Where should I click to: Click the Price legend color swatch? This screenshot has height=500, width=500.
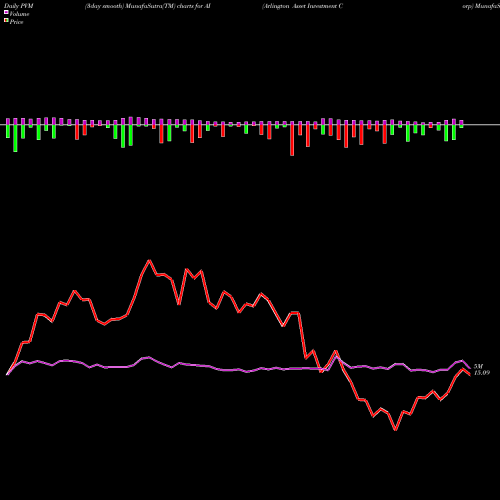[x=6, y=21]
